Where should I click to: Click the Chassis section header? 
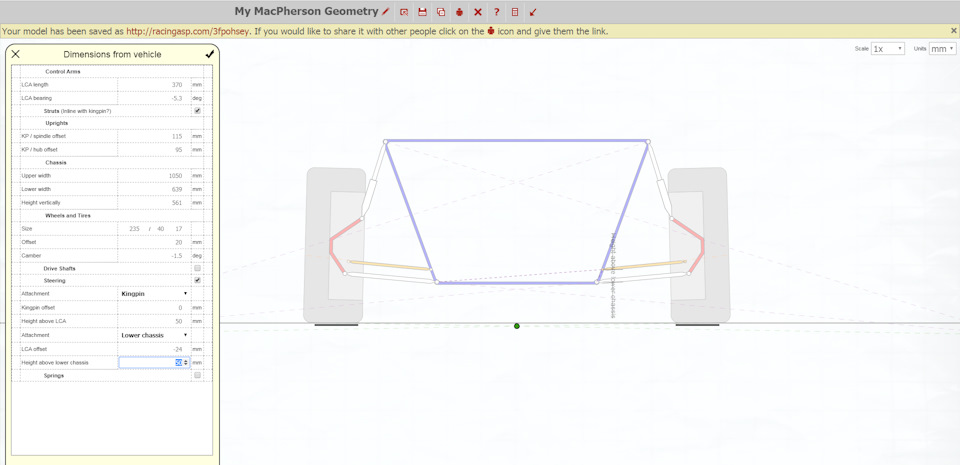tap(56, 162)
